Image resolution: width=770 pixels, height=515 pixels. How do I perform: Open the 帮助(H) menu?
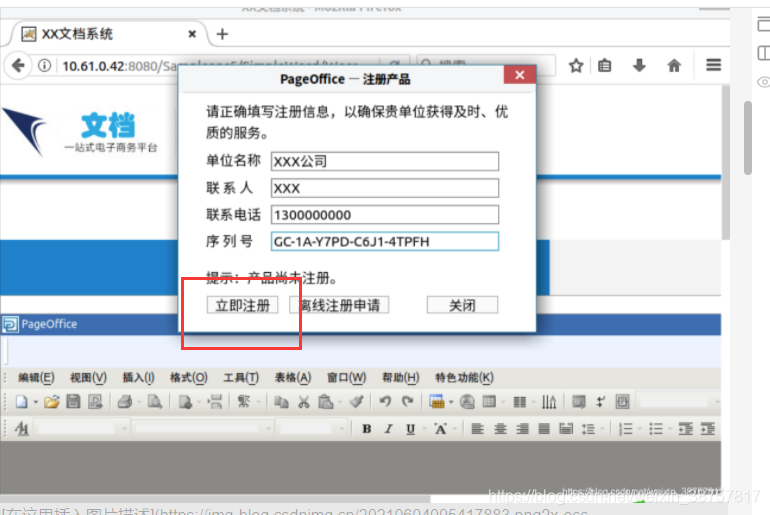400,378
